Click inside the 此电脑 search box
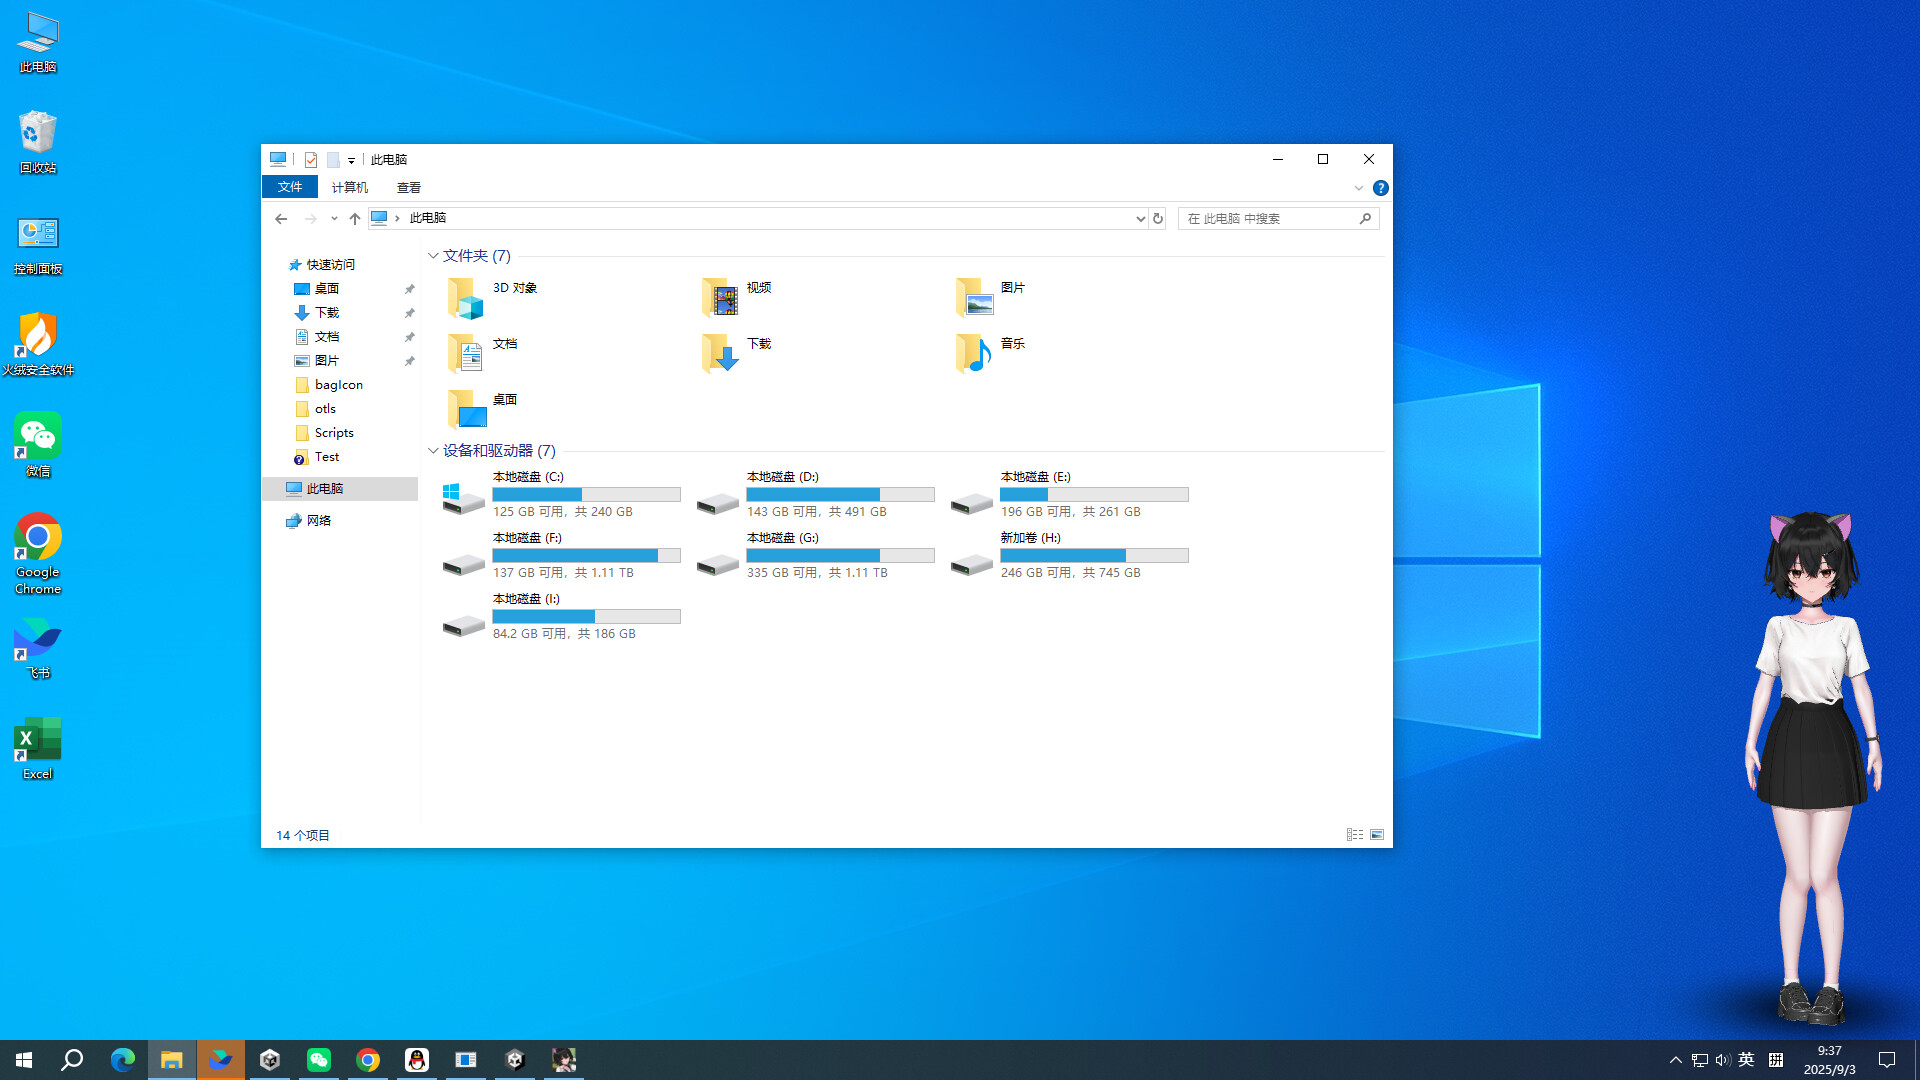 tap(1270, 218)
